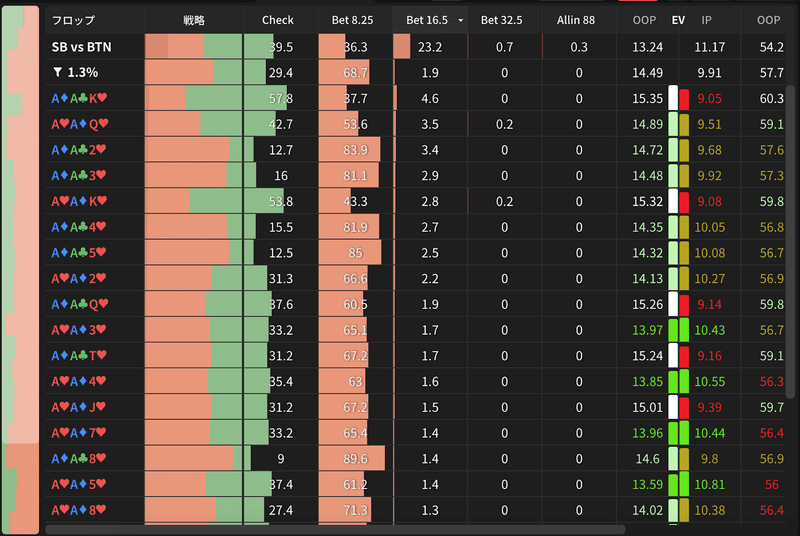This screenshot has width=800, height=536.
Task: Click the first OOP column header
Action: tap(644, 20)
